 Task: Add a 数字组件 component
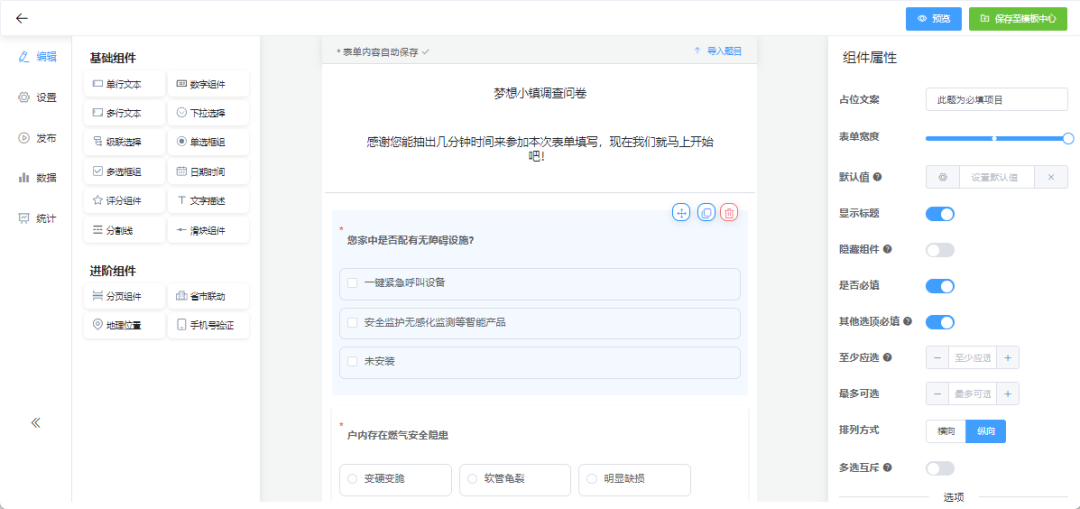tap(208, 84)
